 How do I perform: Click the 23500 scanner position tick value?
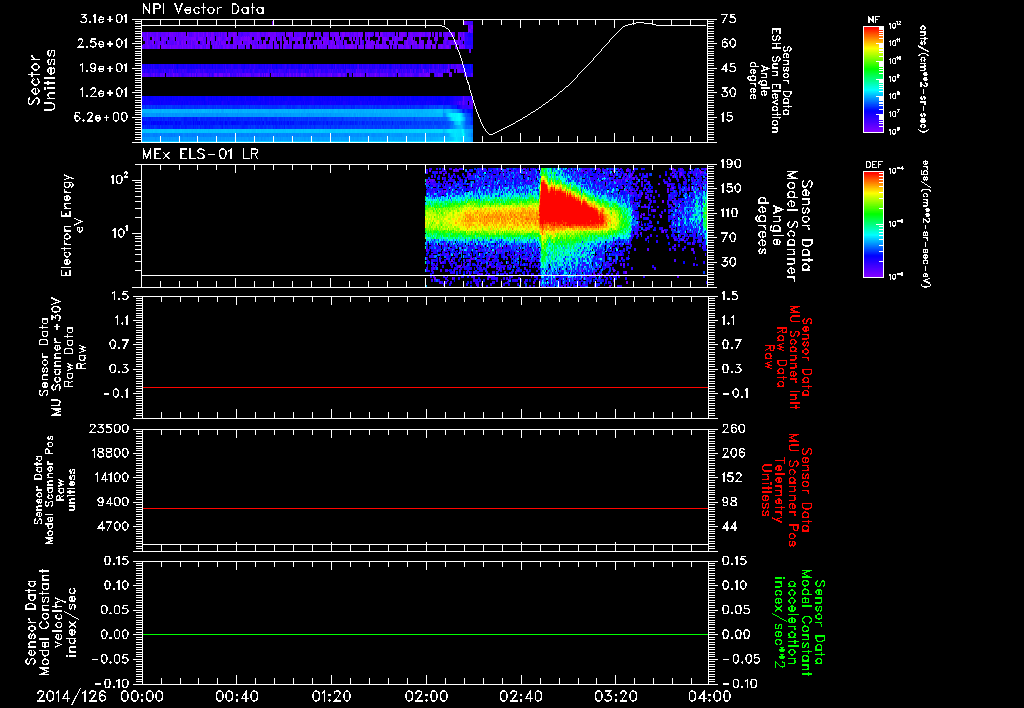(109, 428)
